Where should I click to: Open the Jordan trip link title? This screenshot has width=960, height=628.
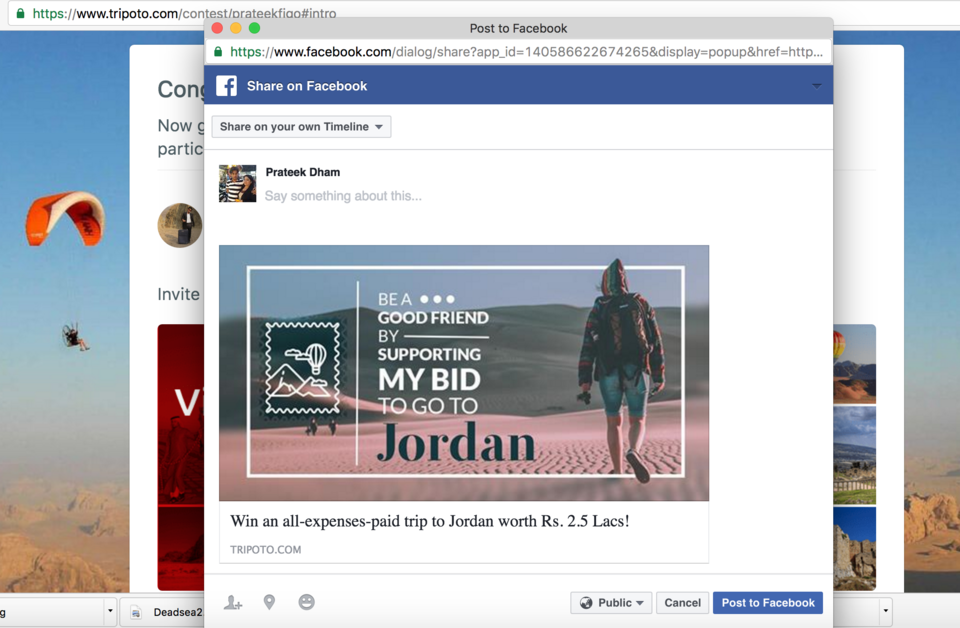430,521
